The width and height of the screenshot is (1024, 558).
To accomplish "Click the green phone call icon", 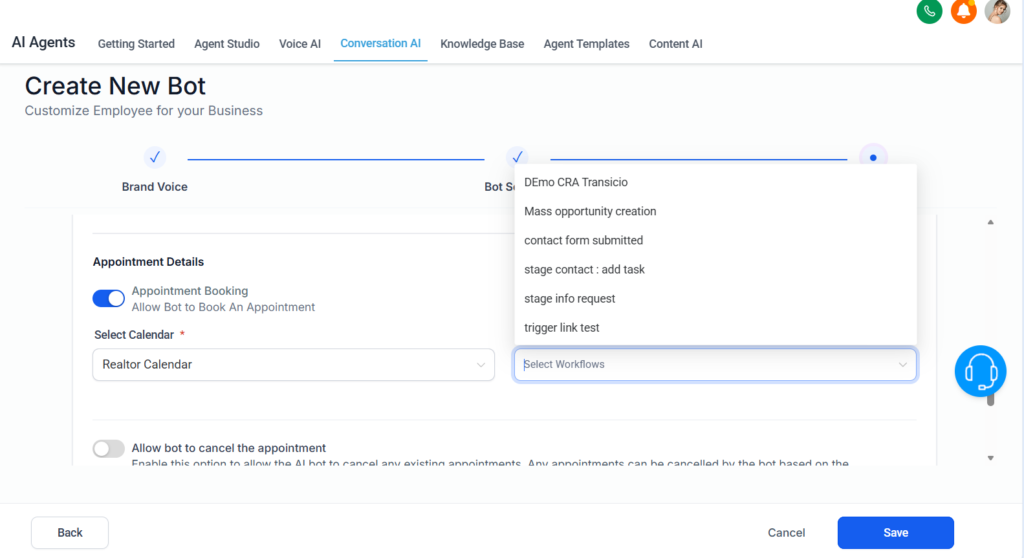I will [x=929, y=11].
